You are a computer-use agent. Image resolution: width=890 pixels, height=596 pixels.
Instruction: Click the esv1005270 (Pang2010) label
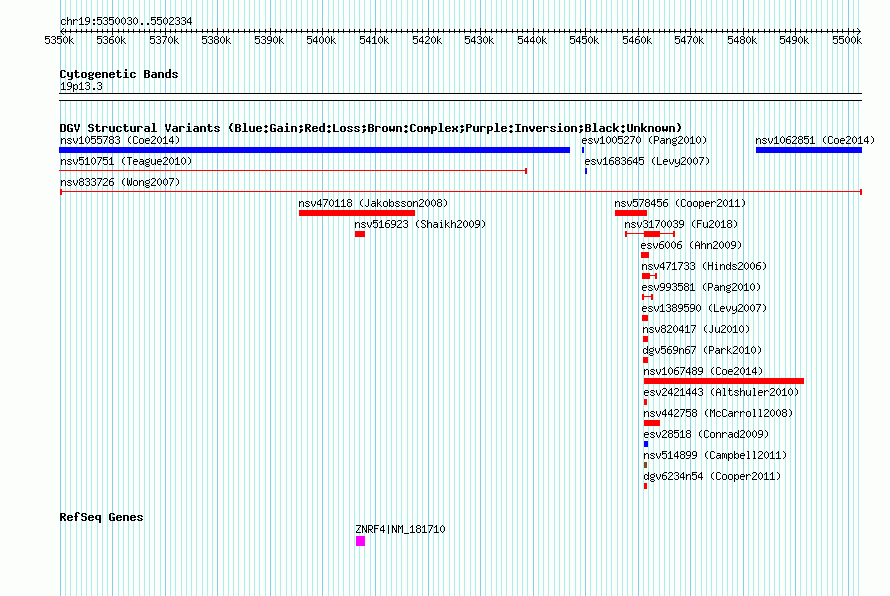(x=644, y=140)
